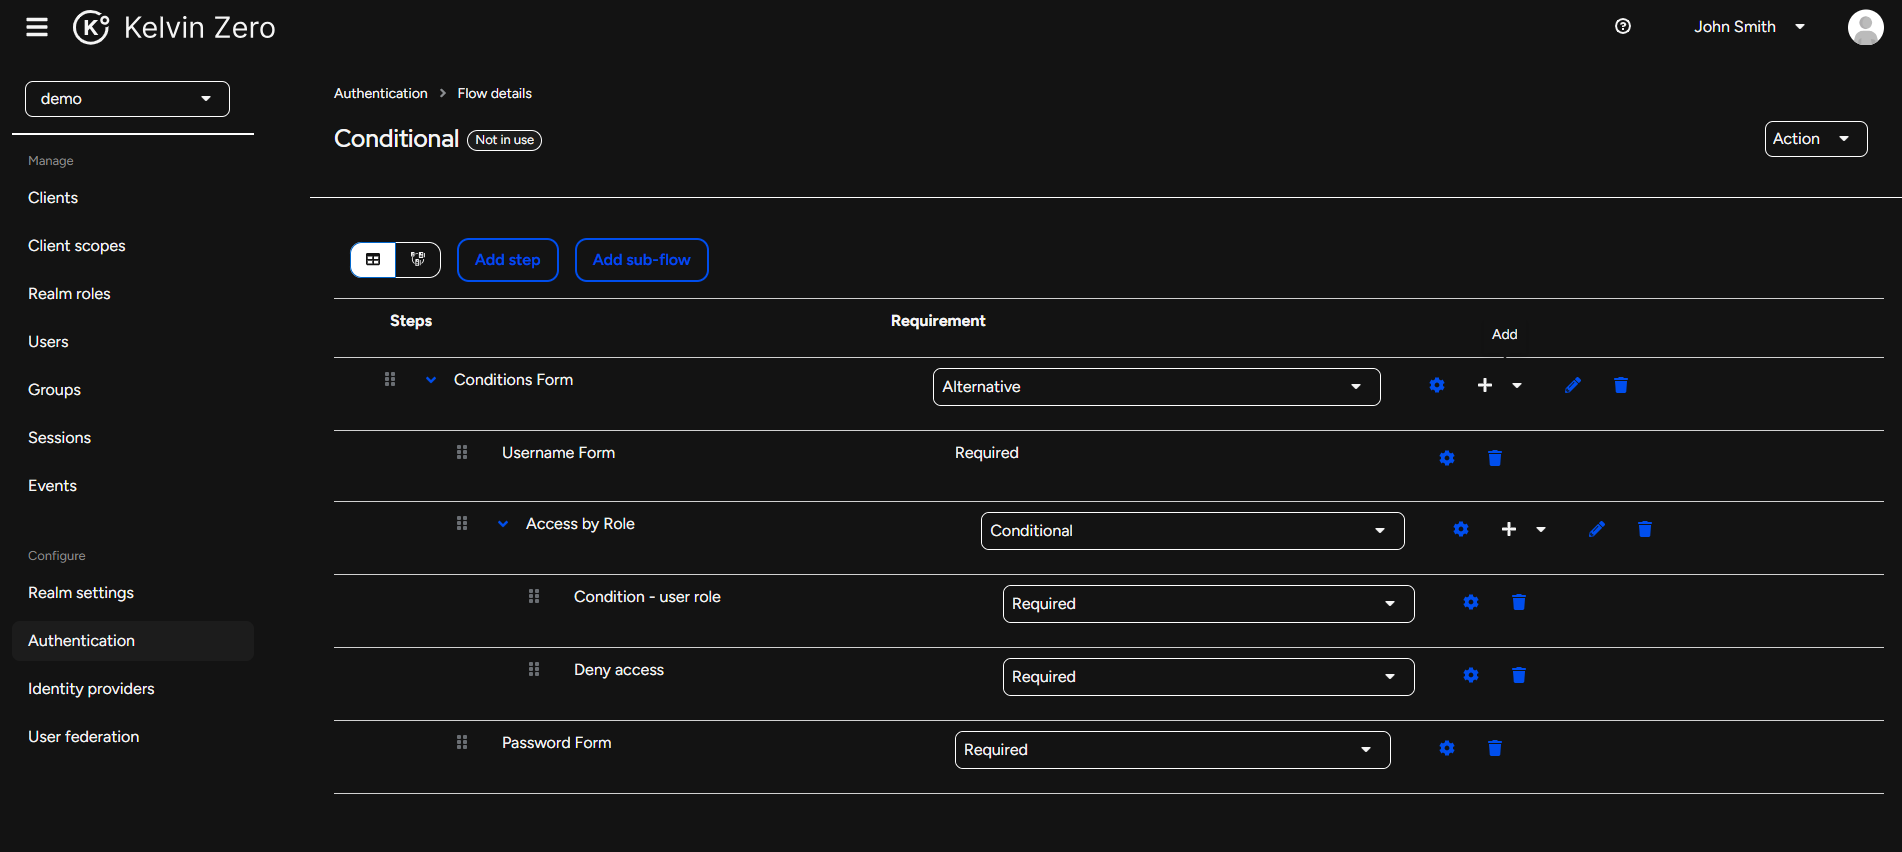Open the hamburger navigation menu
The height and width of the screenshot is (852, 1902).
point(37,27)
